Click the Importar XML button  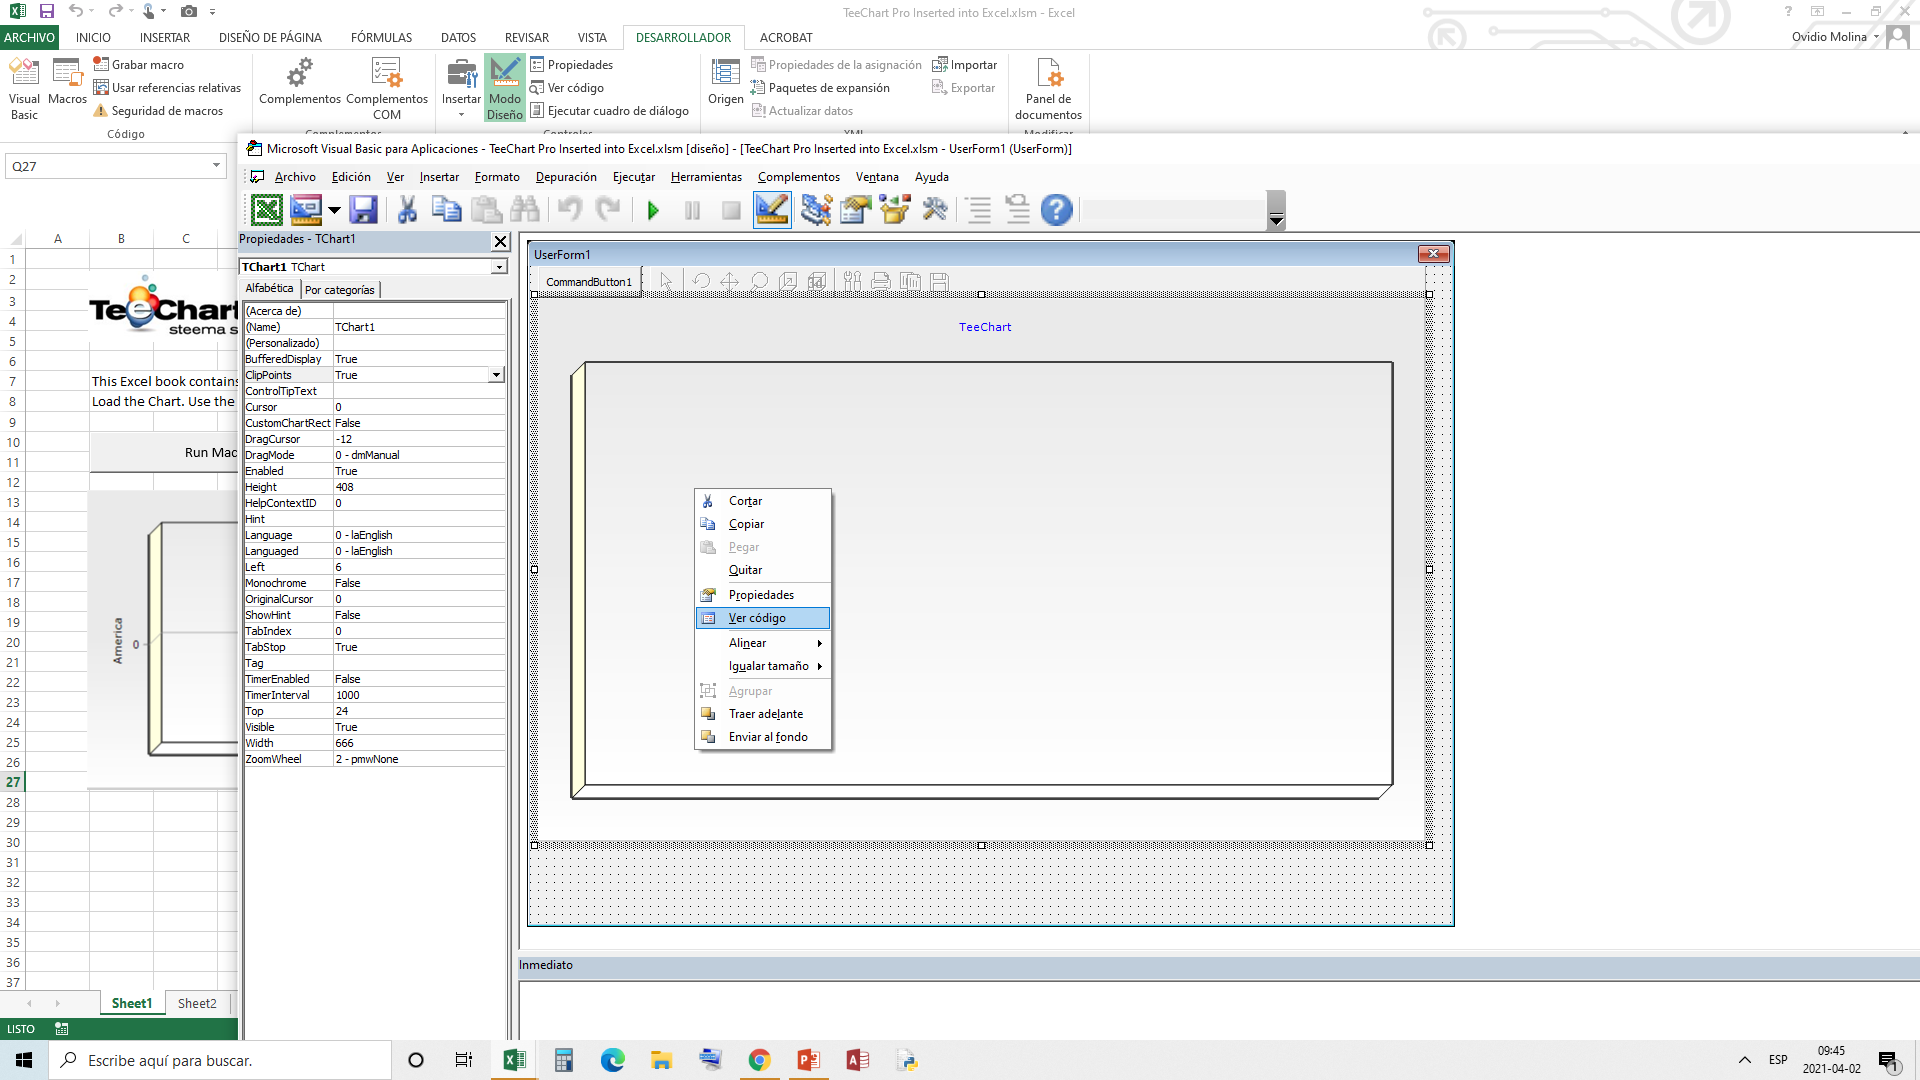coord(964,65)
